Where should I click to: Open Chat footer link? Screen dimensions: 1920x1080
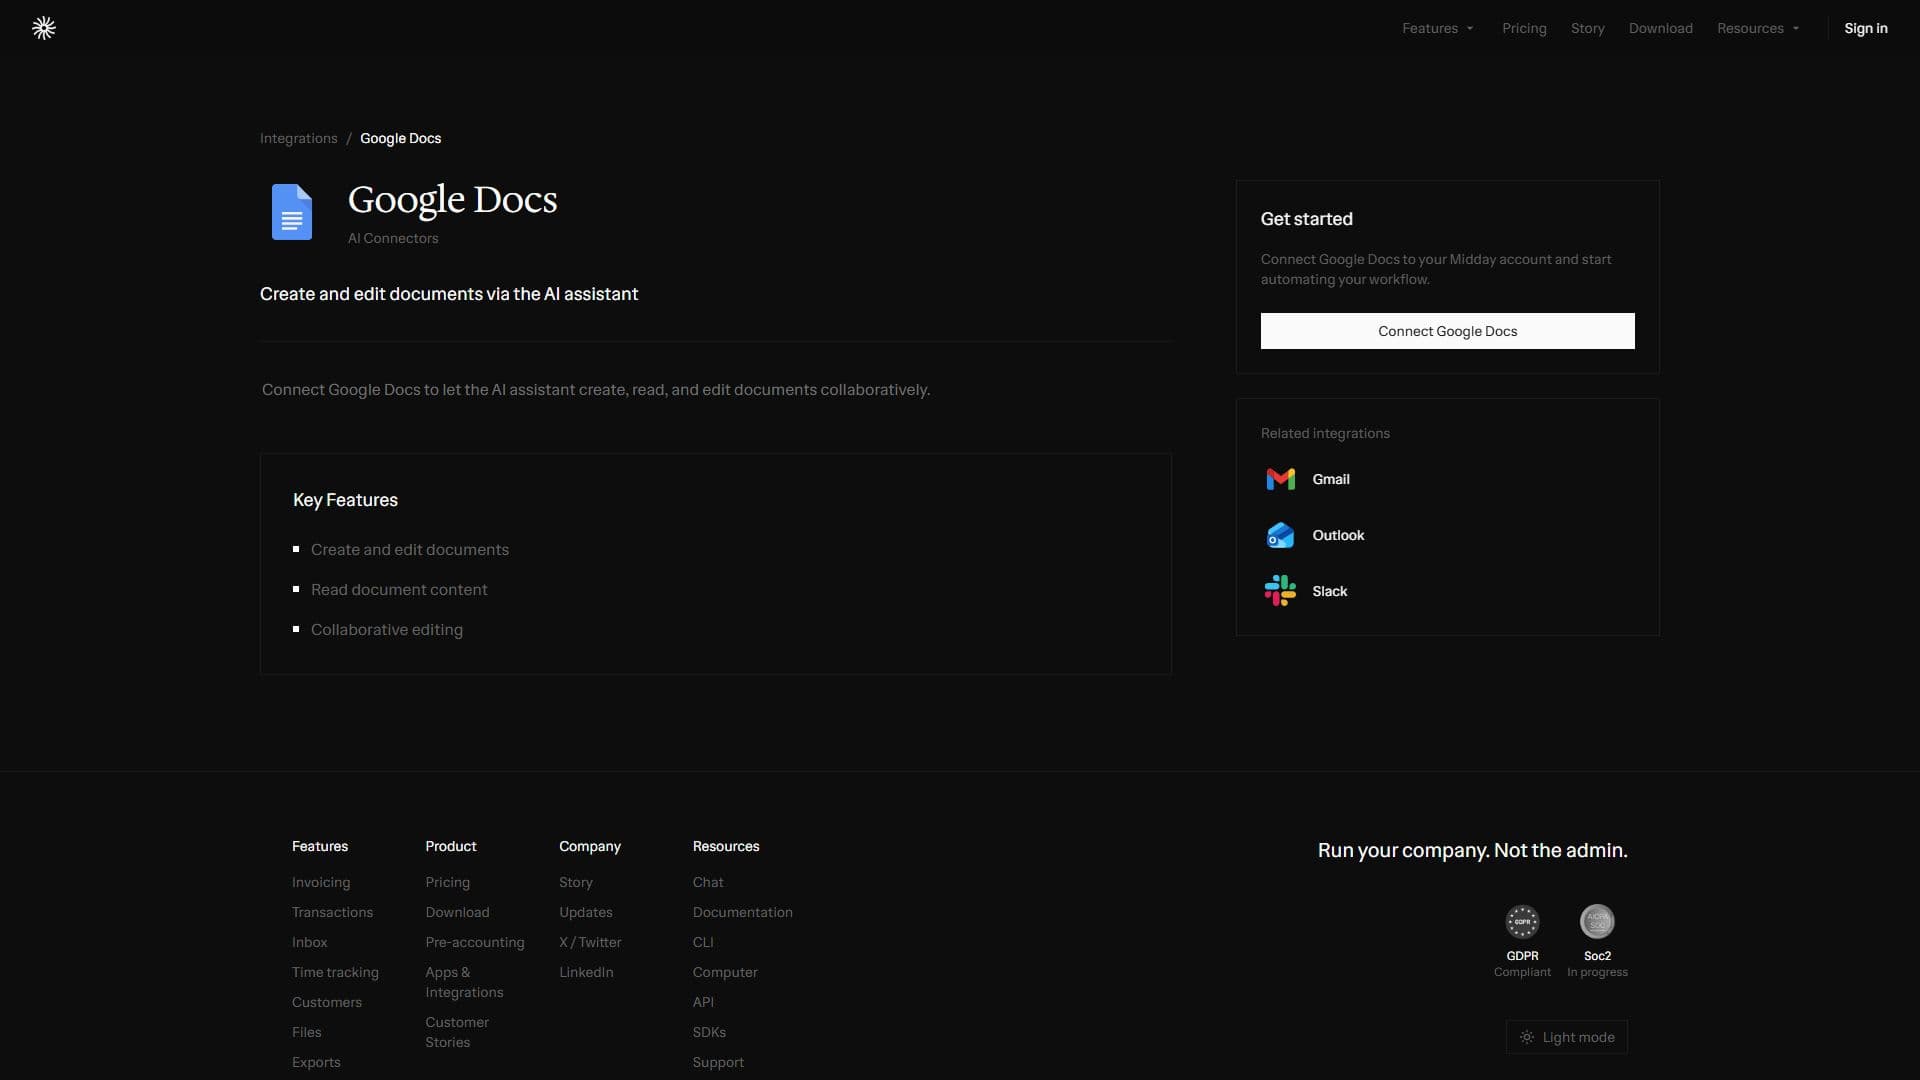[x=708, y=882]
